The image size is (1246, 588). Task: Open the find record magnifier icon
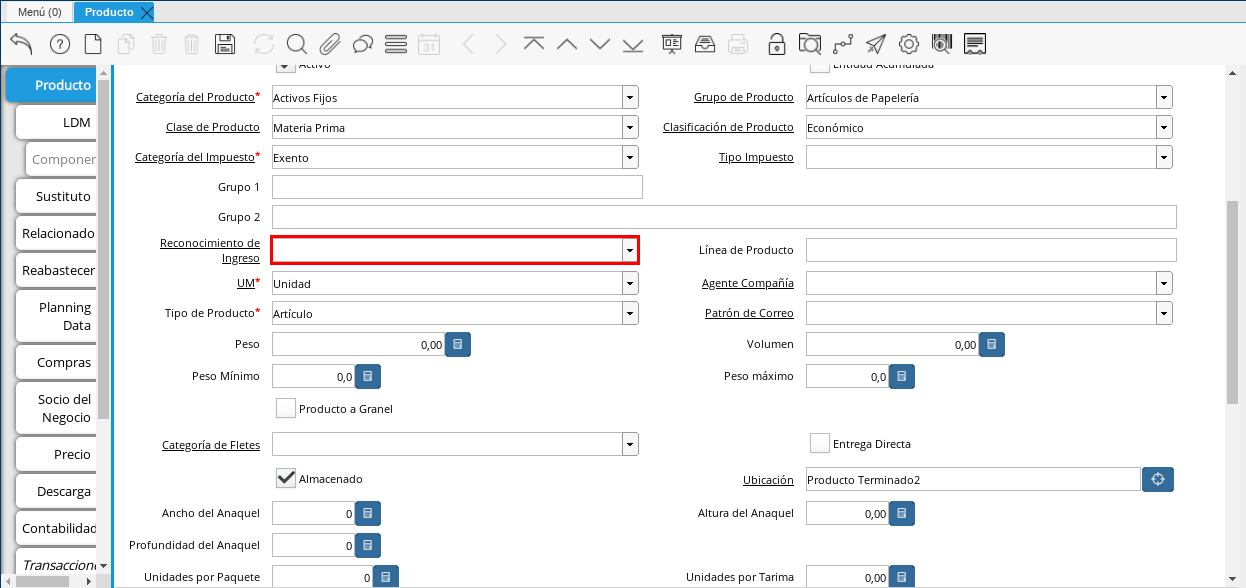(297, 44)
